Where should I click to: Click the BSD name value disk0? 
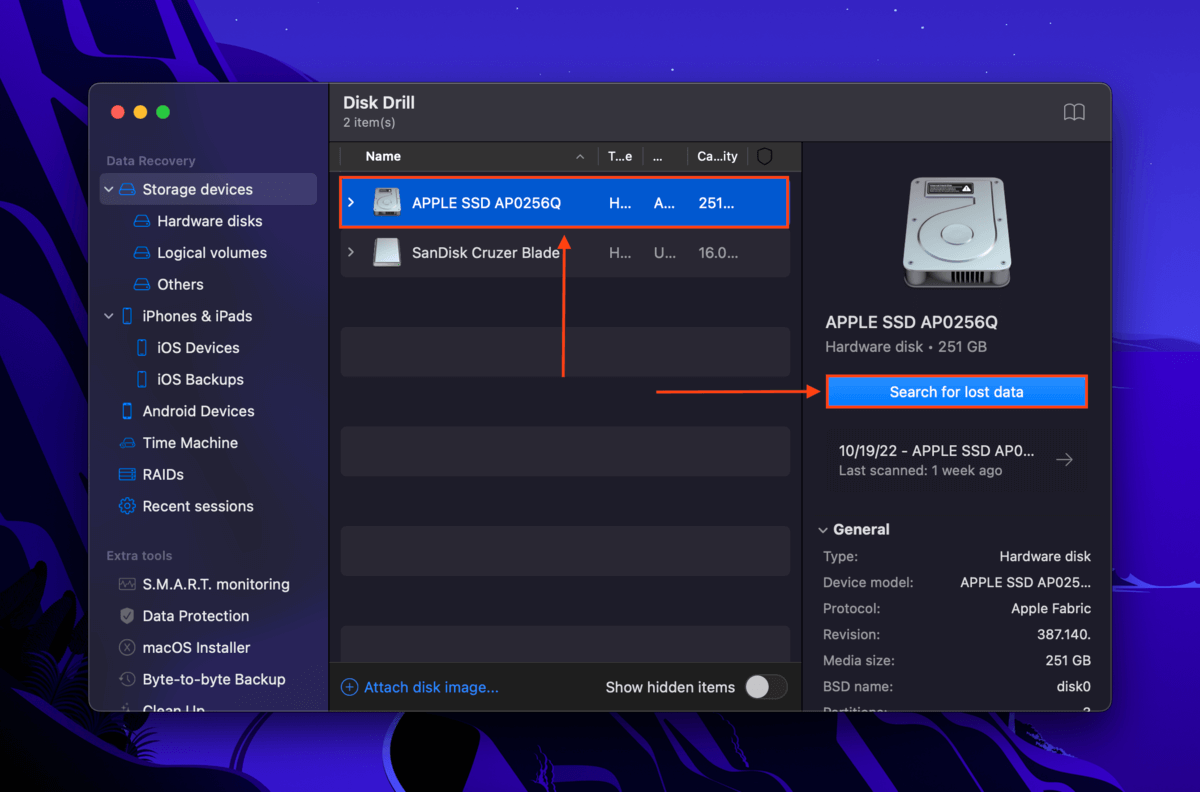tap(1072, 687)
